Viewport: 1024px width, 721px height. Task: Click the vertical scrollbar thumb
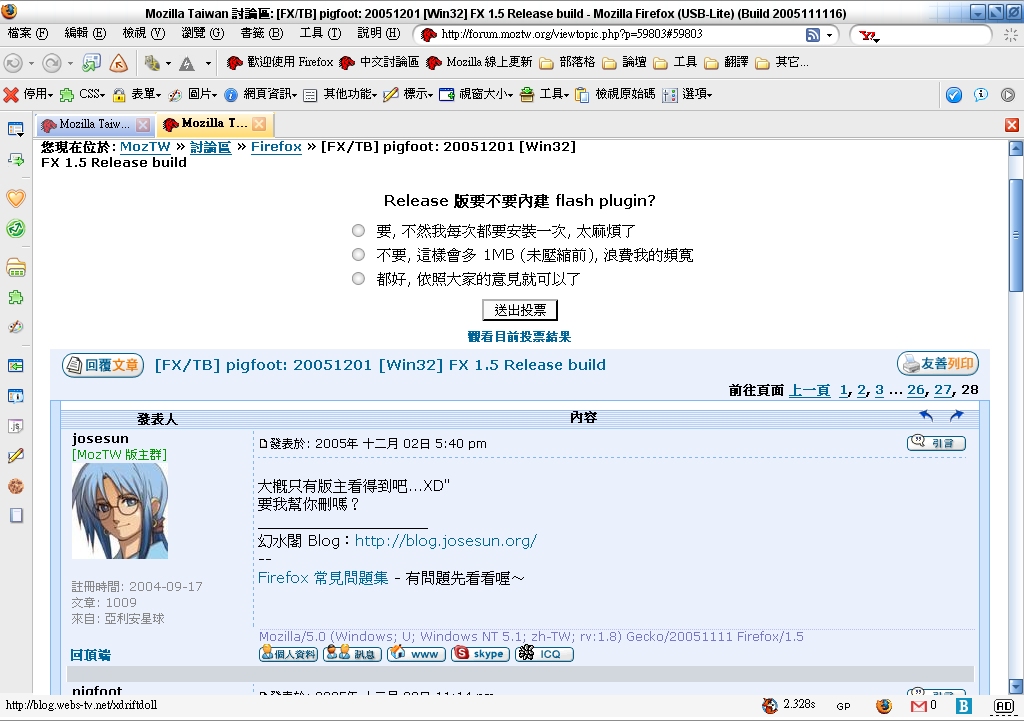coord(1016,234)
